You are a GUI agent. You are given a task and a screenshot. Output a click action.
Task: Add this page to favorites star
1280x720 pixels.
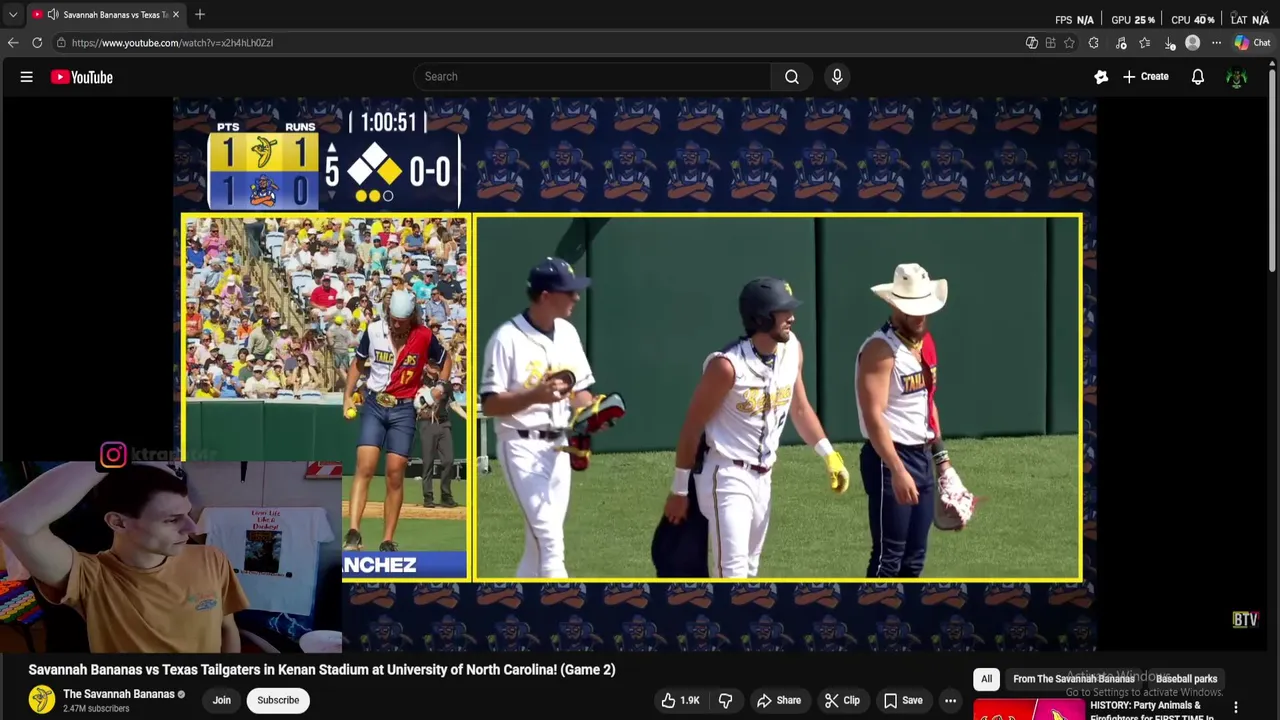pyautogui.click(x=1069, y=43)
